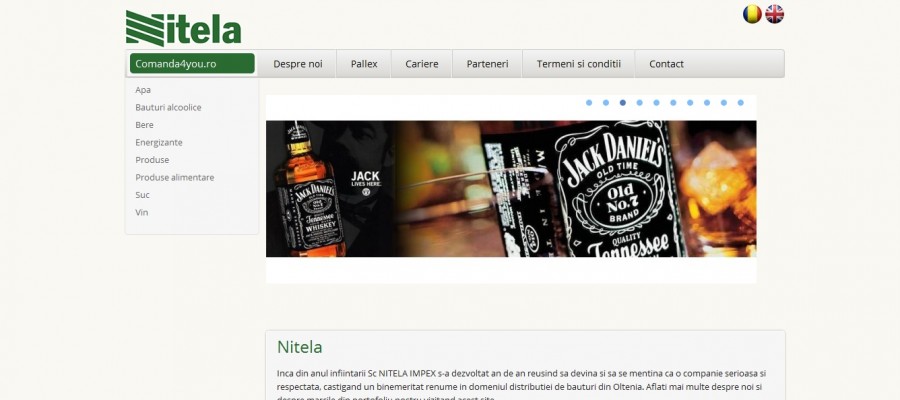Click the Jack Daniel's banner image

click(511, 188)
